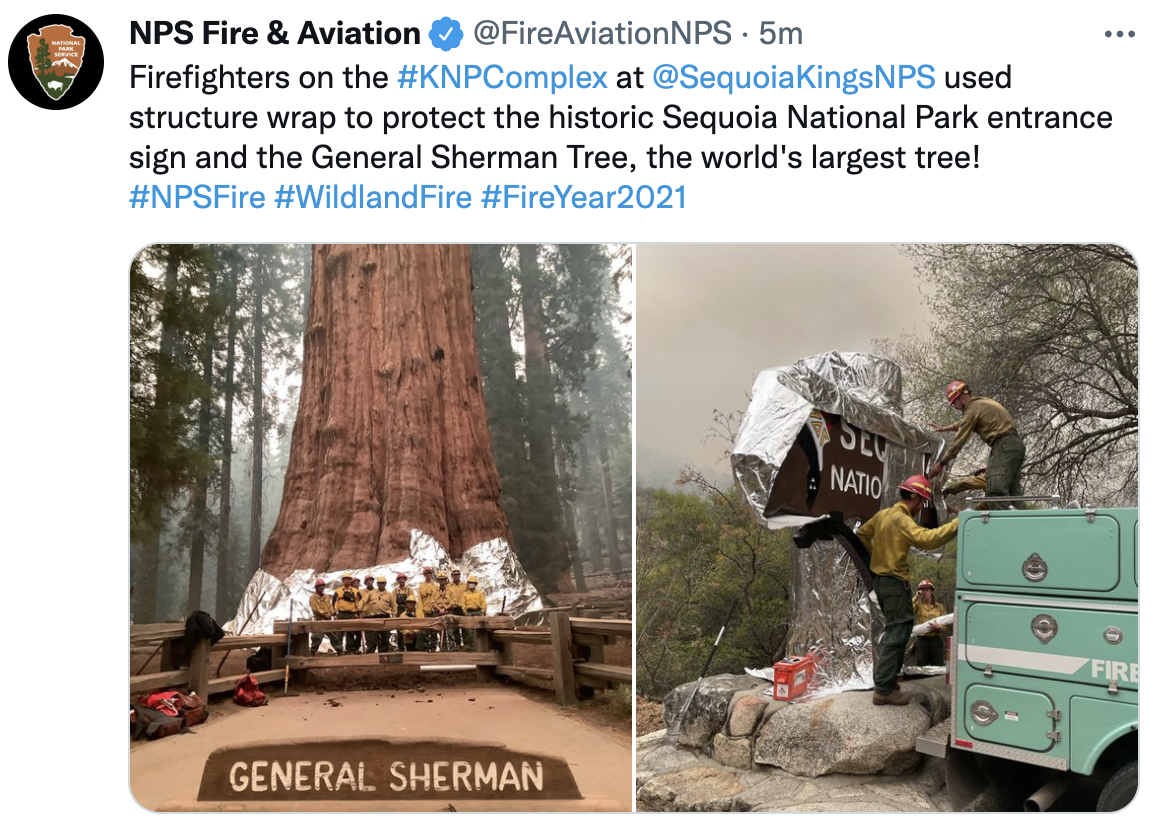Screen dimensions: 1160x824
Task: Open the #NPSFire hashtag
Action: tap(198, 197)
